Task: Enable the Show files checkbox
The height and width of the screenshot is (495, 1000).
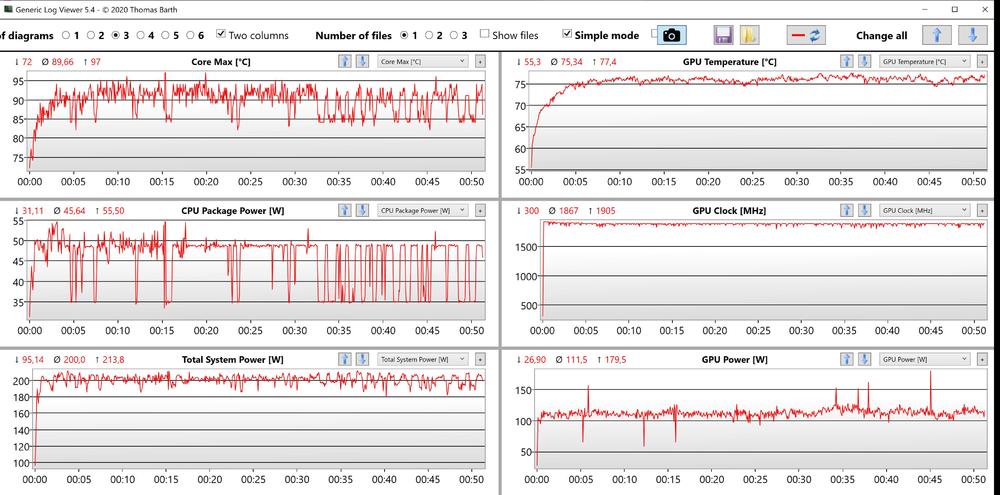Action: click(x=485, y=35)
